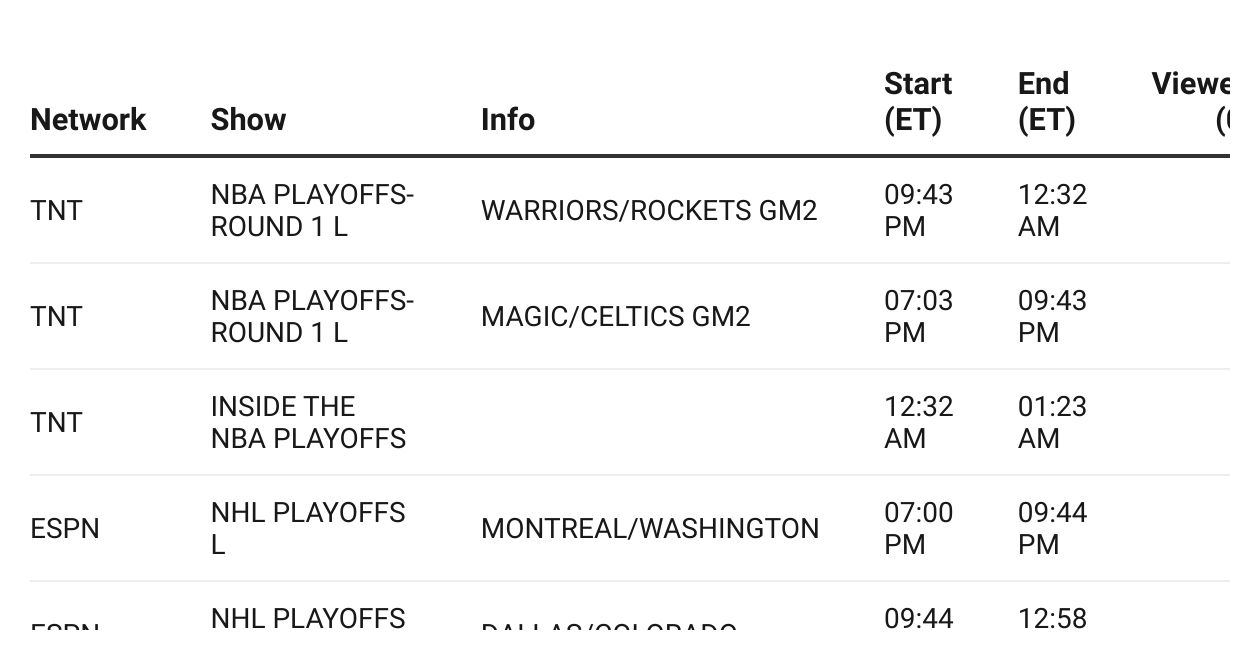Click TNT in the Warriors/Rockets row

[x=57, y=211]
